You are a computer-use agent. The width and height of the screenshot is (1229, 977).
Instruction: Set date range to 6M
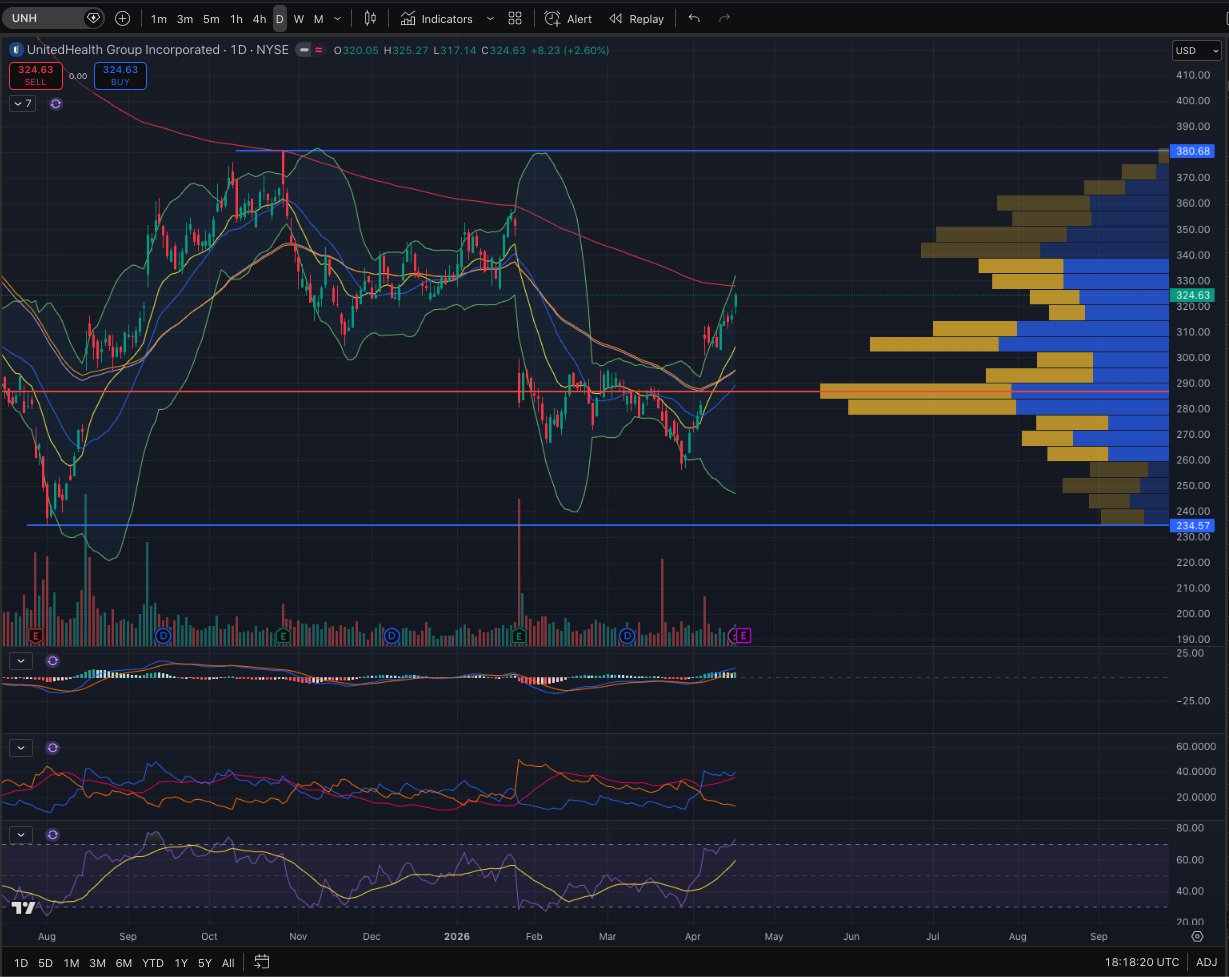124,963
